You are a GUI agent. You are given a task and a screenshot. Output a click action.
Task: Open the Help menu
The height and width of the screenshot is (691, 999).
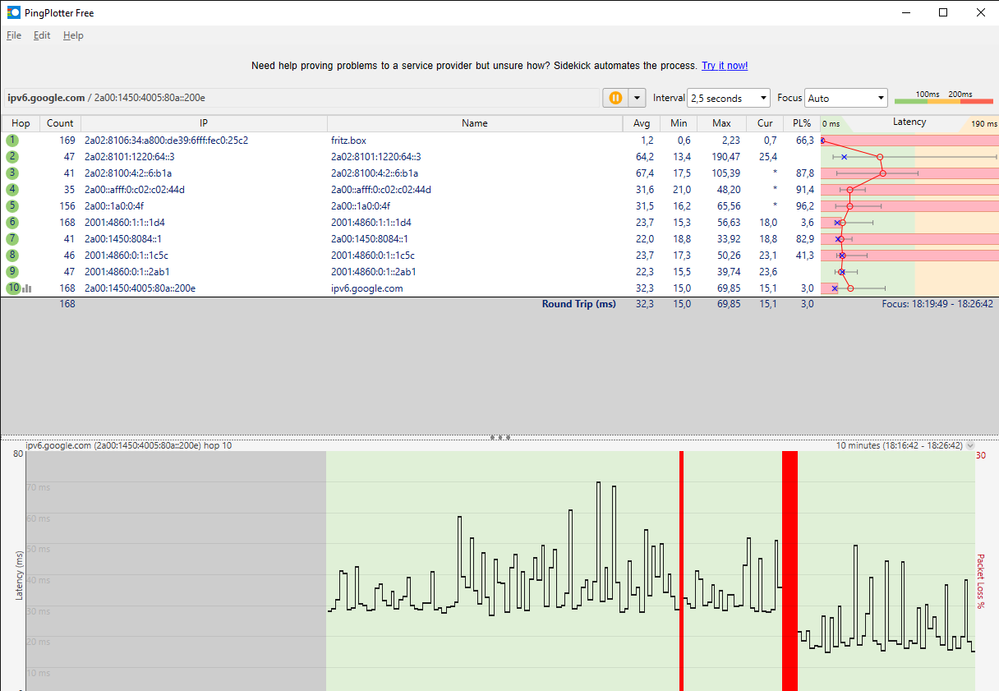point(73,36)
